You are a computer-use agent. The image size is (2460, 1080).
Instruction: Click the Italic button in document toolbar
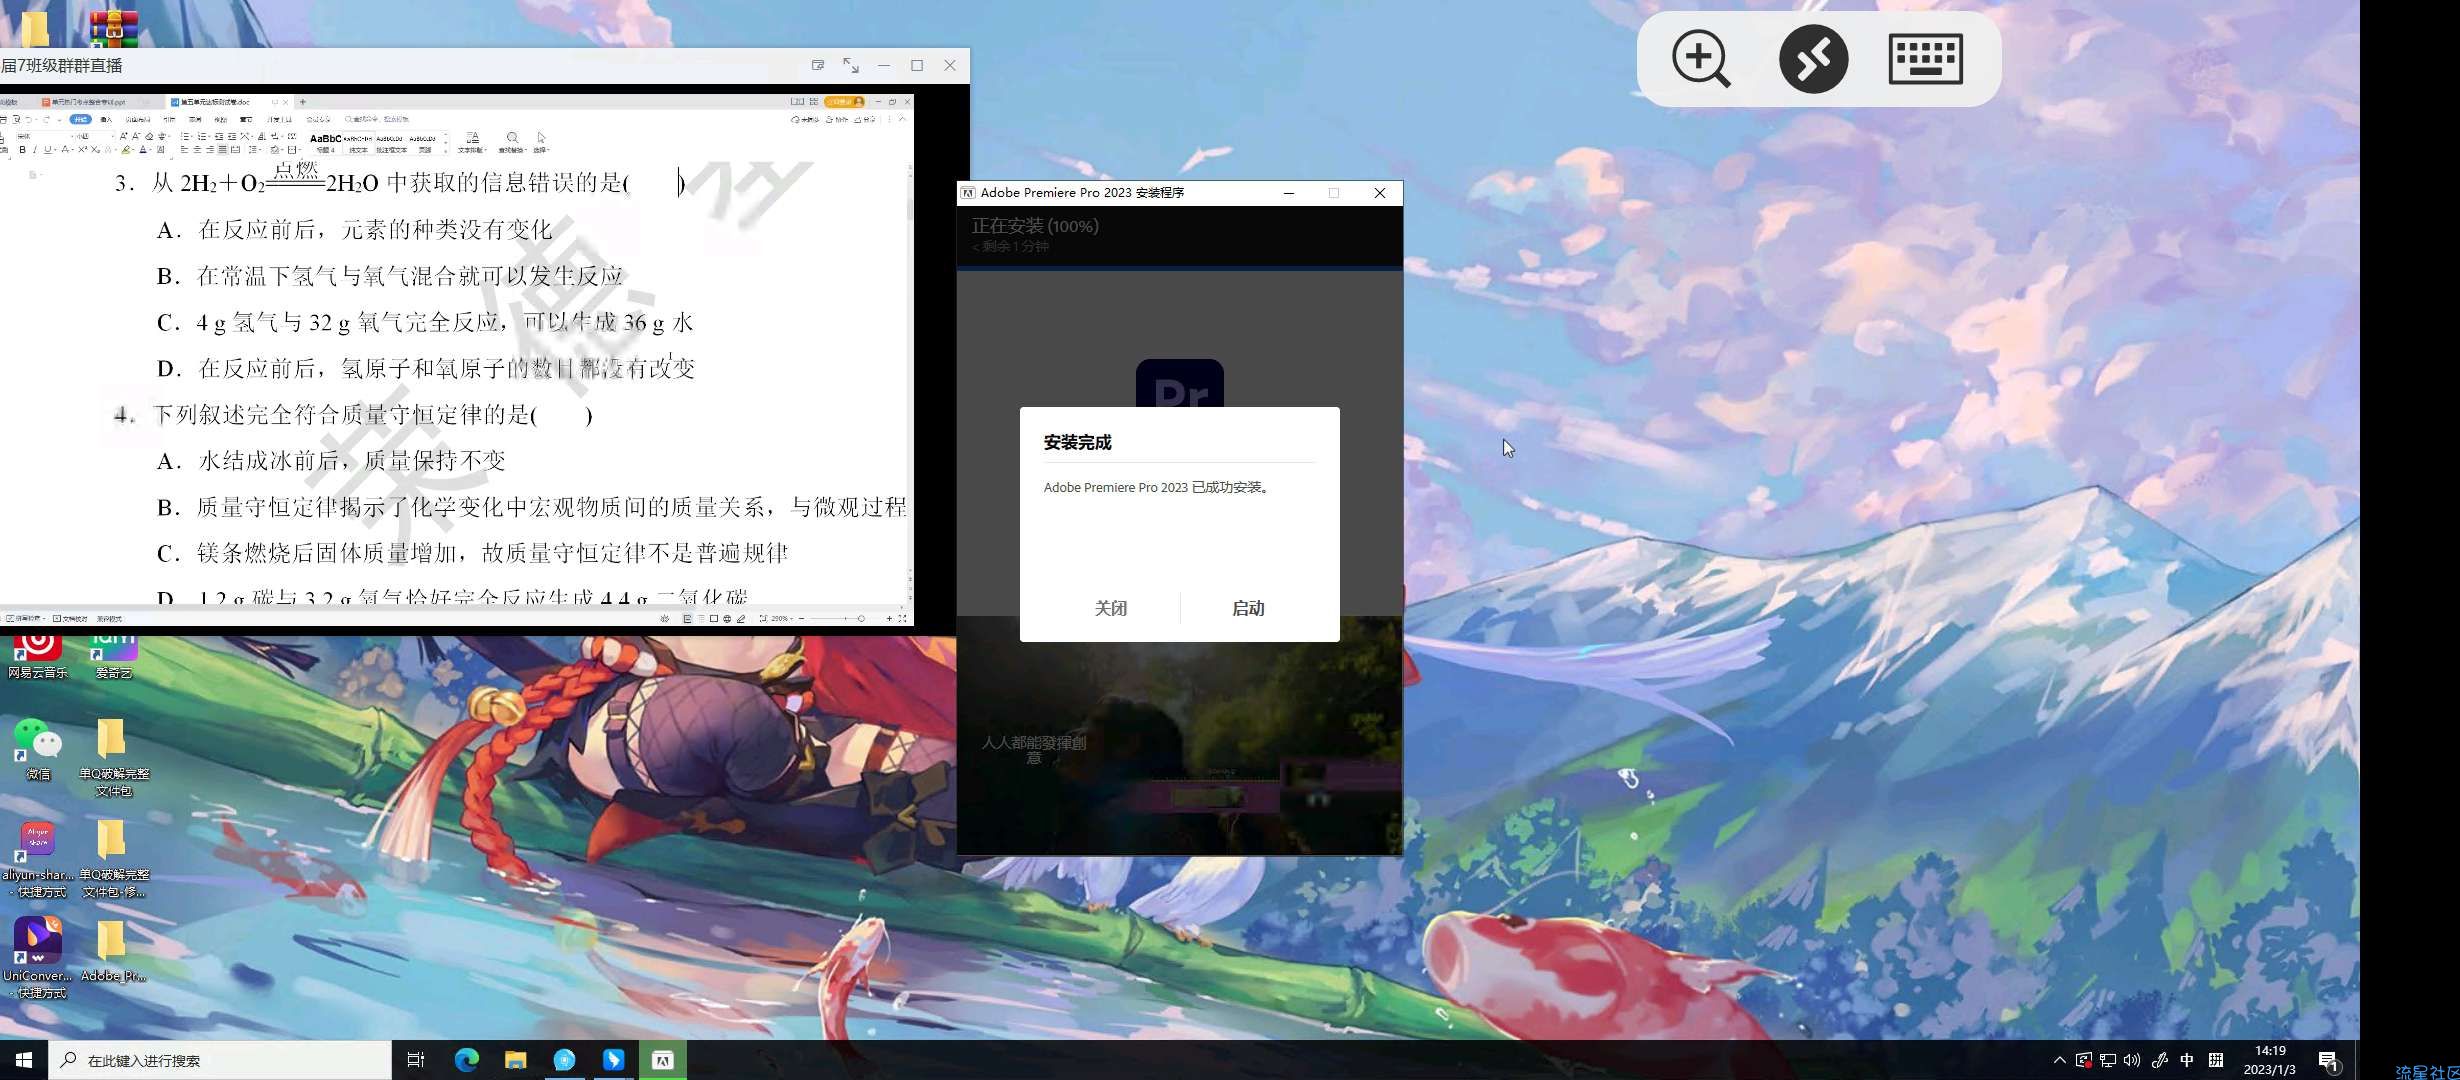tap(35, 150)
